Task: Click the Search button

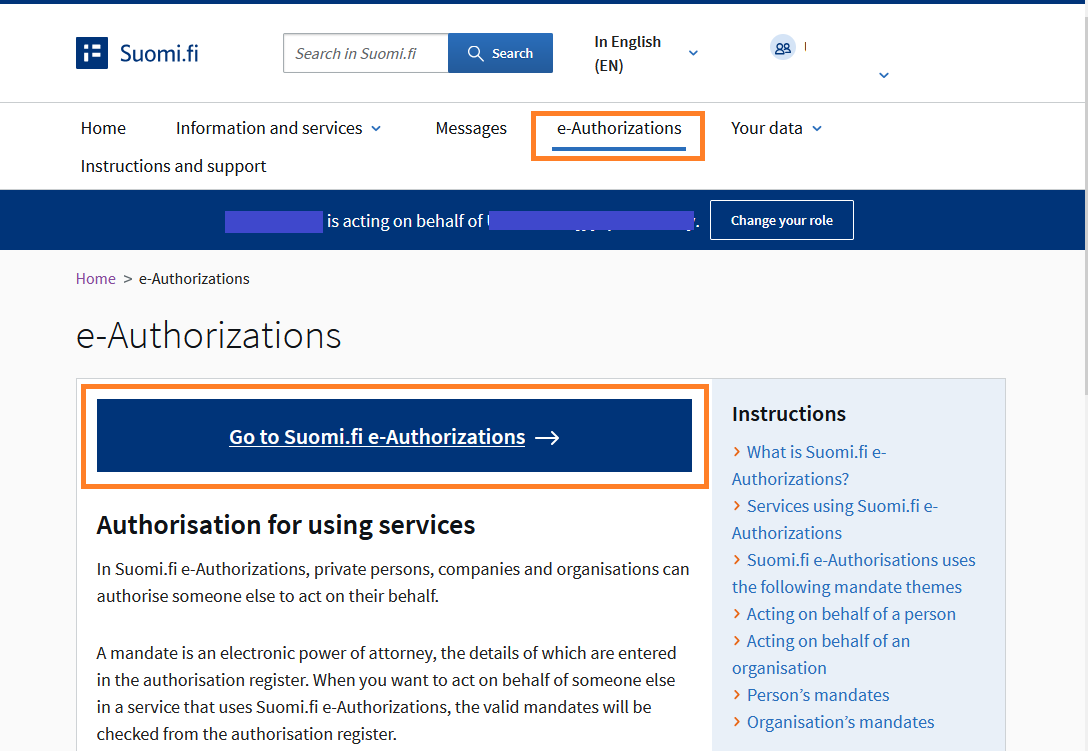Action: point(500,53)
